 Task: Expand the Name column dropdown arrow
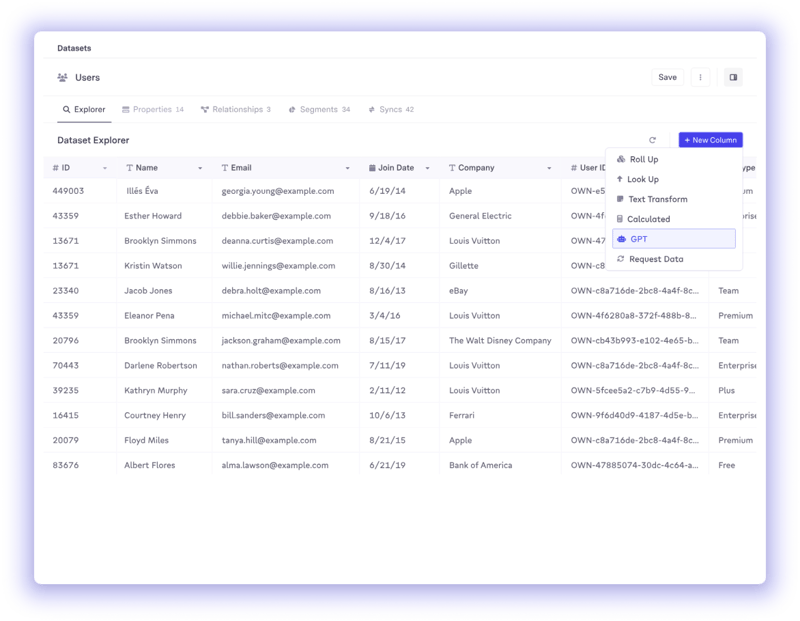[x=200, y=168]
